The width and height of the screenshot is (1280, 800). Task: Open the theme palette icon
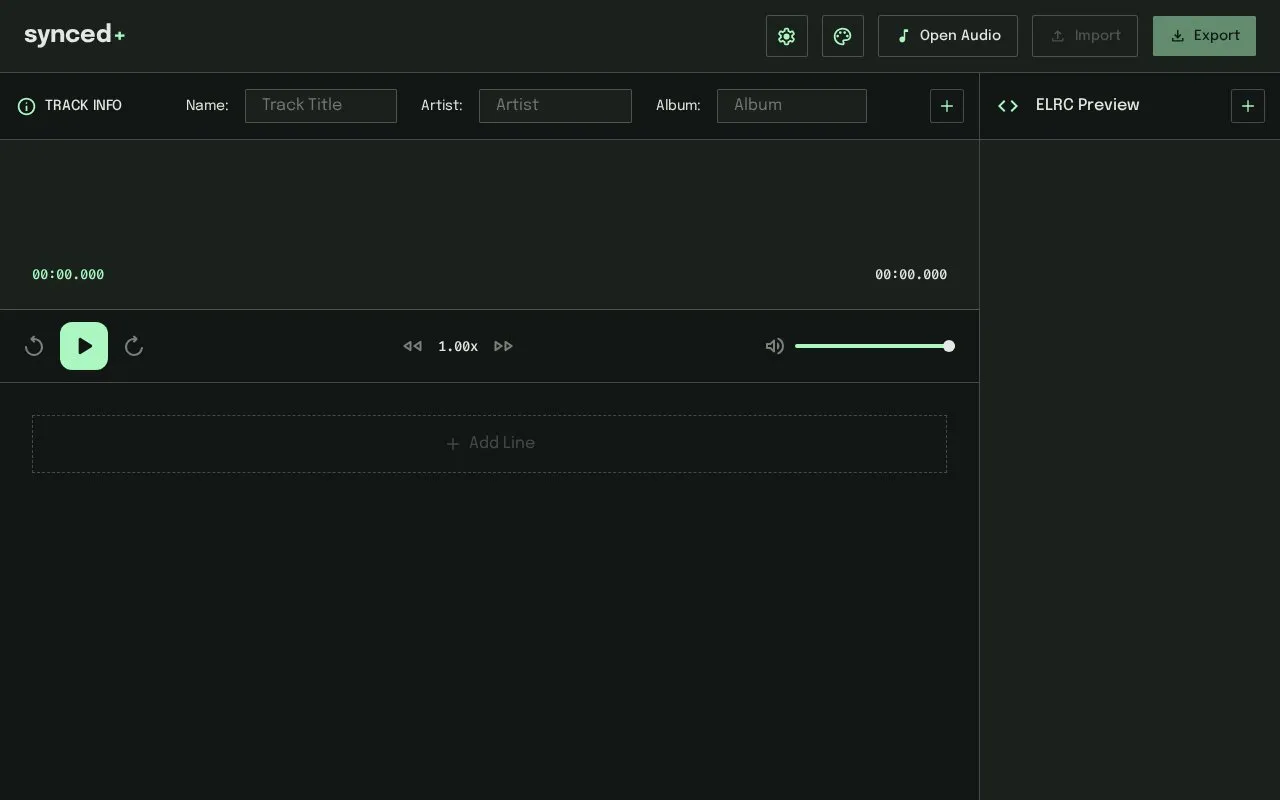pos(843,36)
